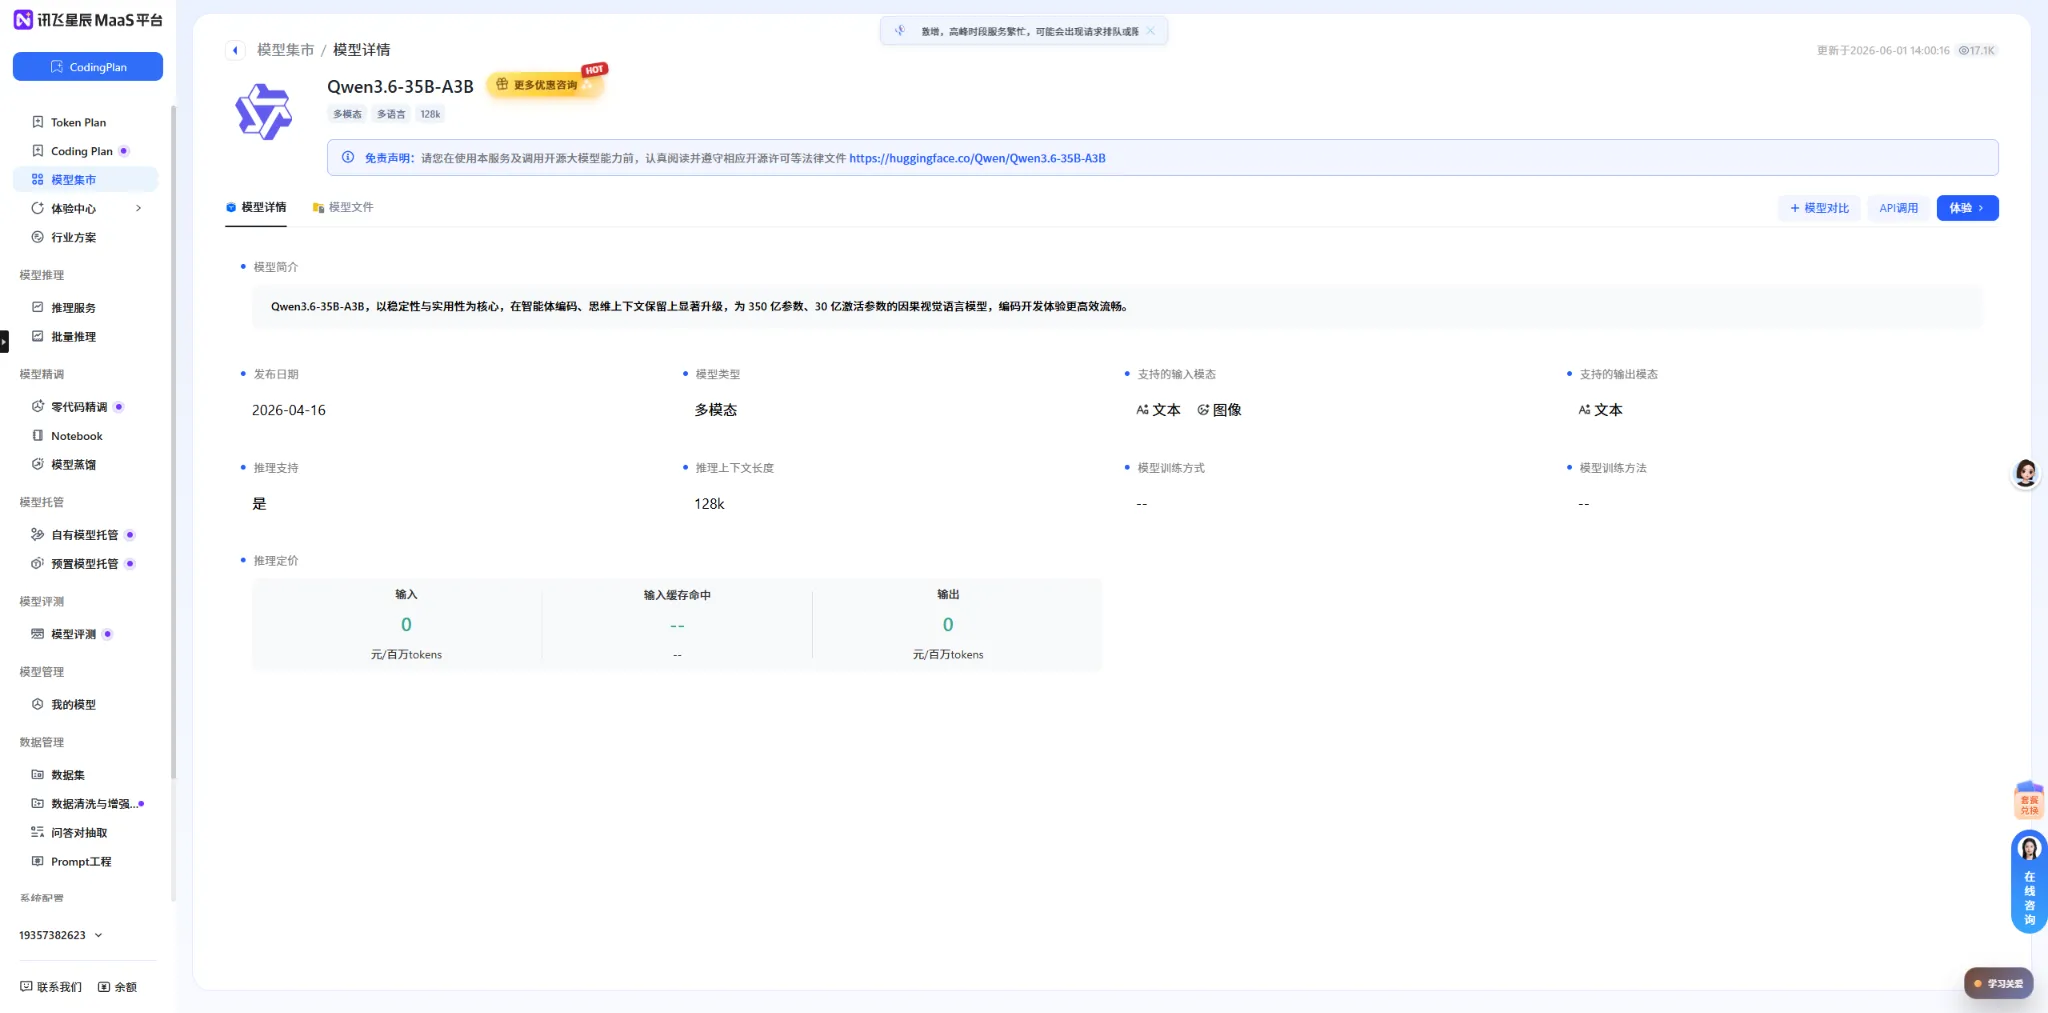Click 模型集市 in the breadcrumb
This screenshot has width=2048, height=1013.
pos(285,50)
